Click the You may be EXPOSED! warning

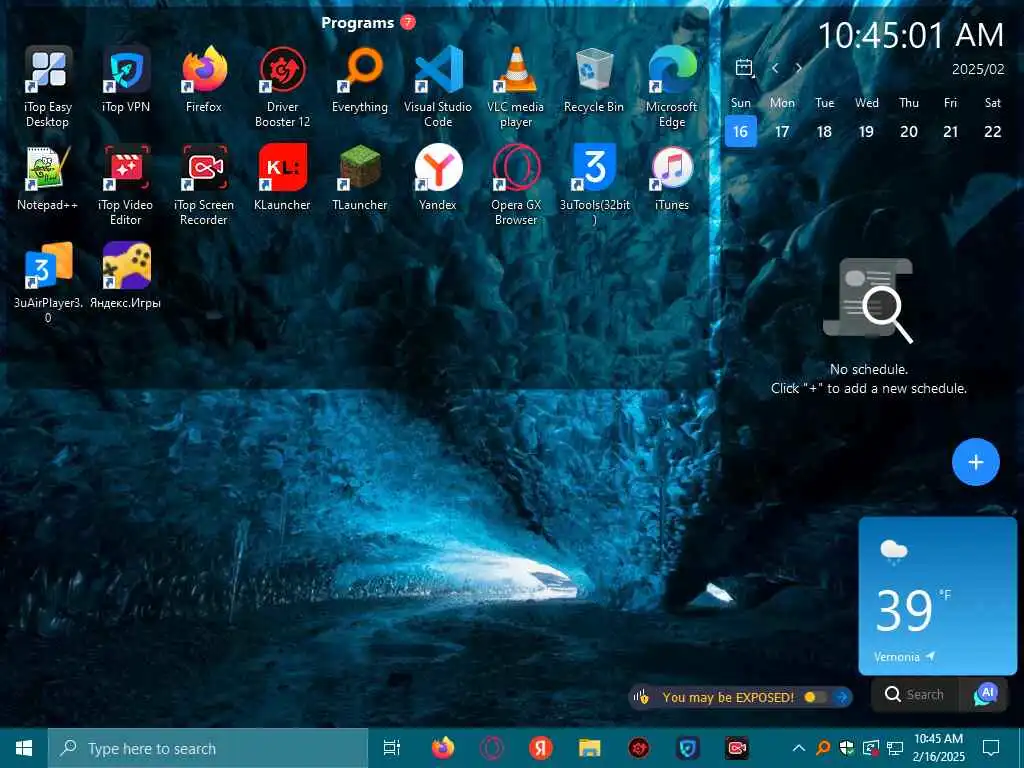click(x=728, y=697)
